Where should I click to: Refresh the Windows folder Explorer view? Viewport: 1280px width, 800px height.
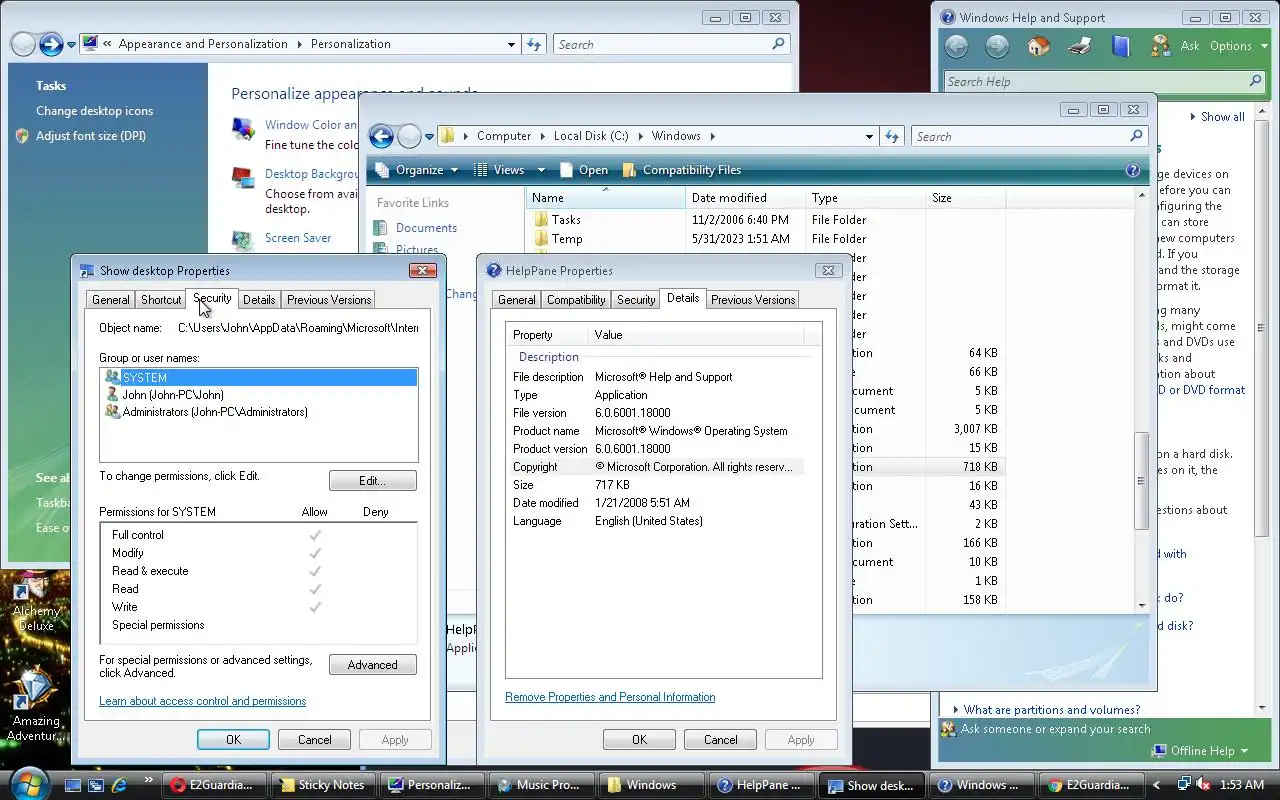[892, 136]
